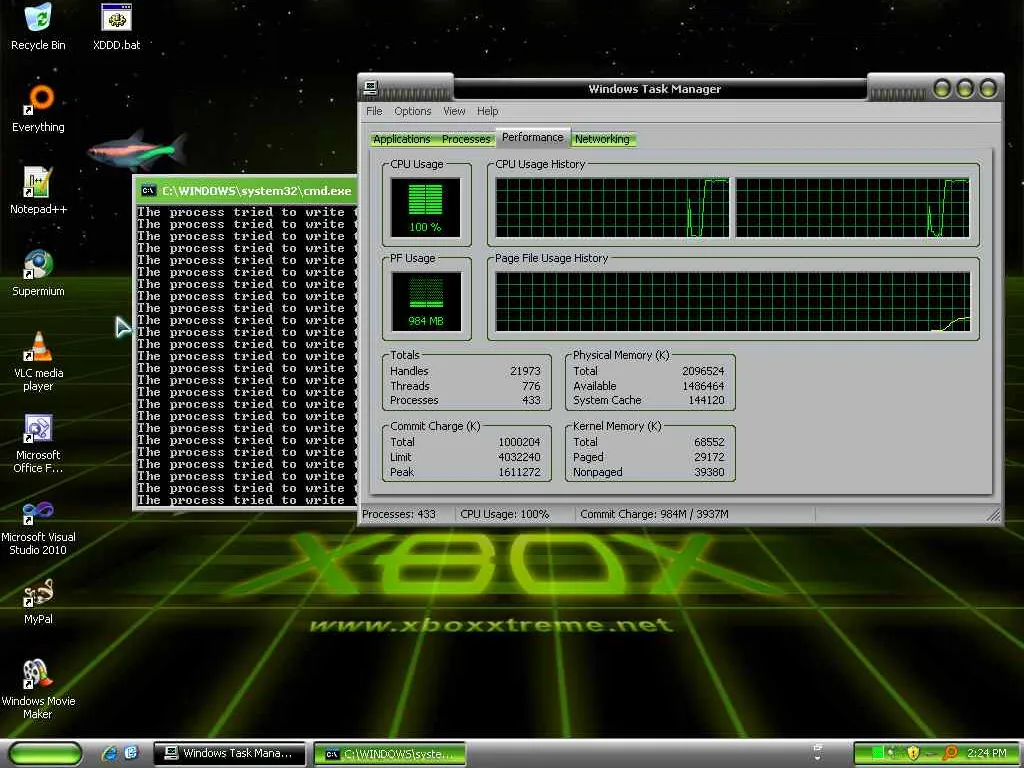The height and width of the screenshot is (768, 1024).
Task: Click the cmd.exe window title bar
Action: pos(246,191)
